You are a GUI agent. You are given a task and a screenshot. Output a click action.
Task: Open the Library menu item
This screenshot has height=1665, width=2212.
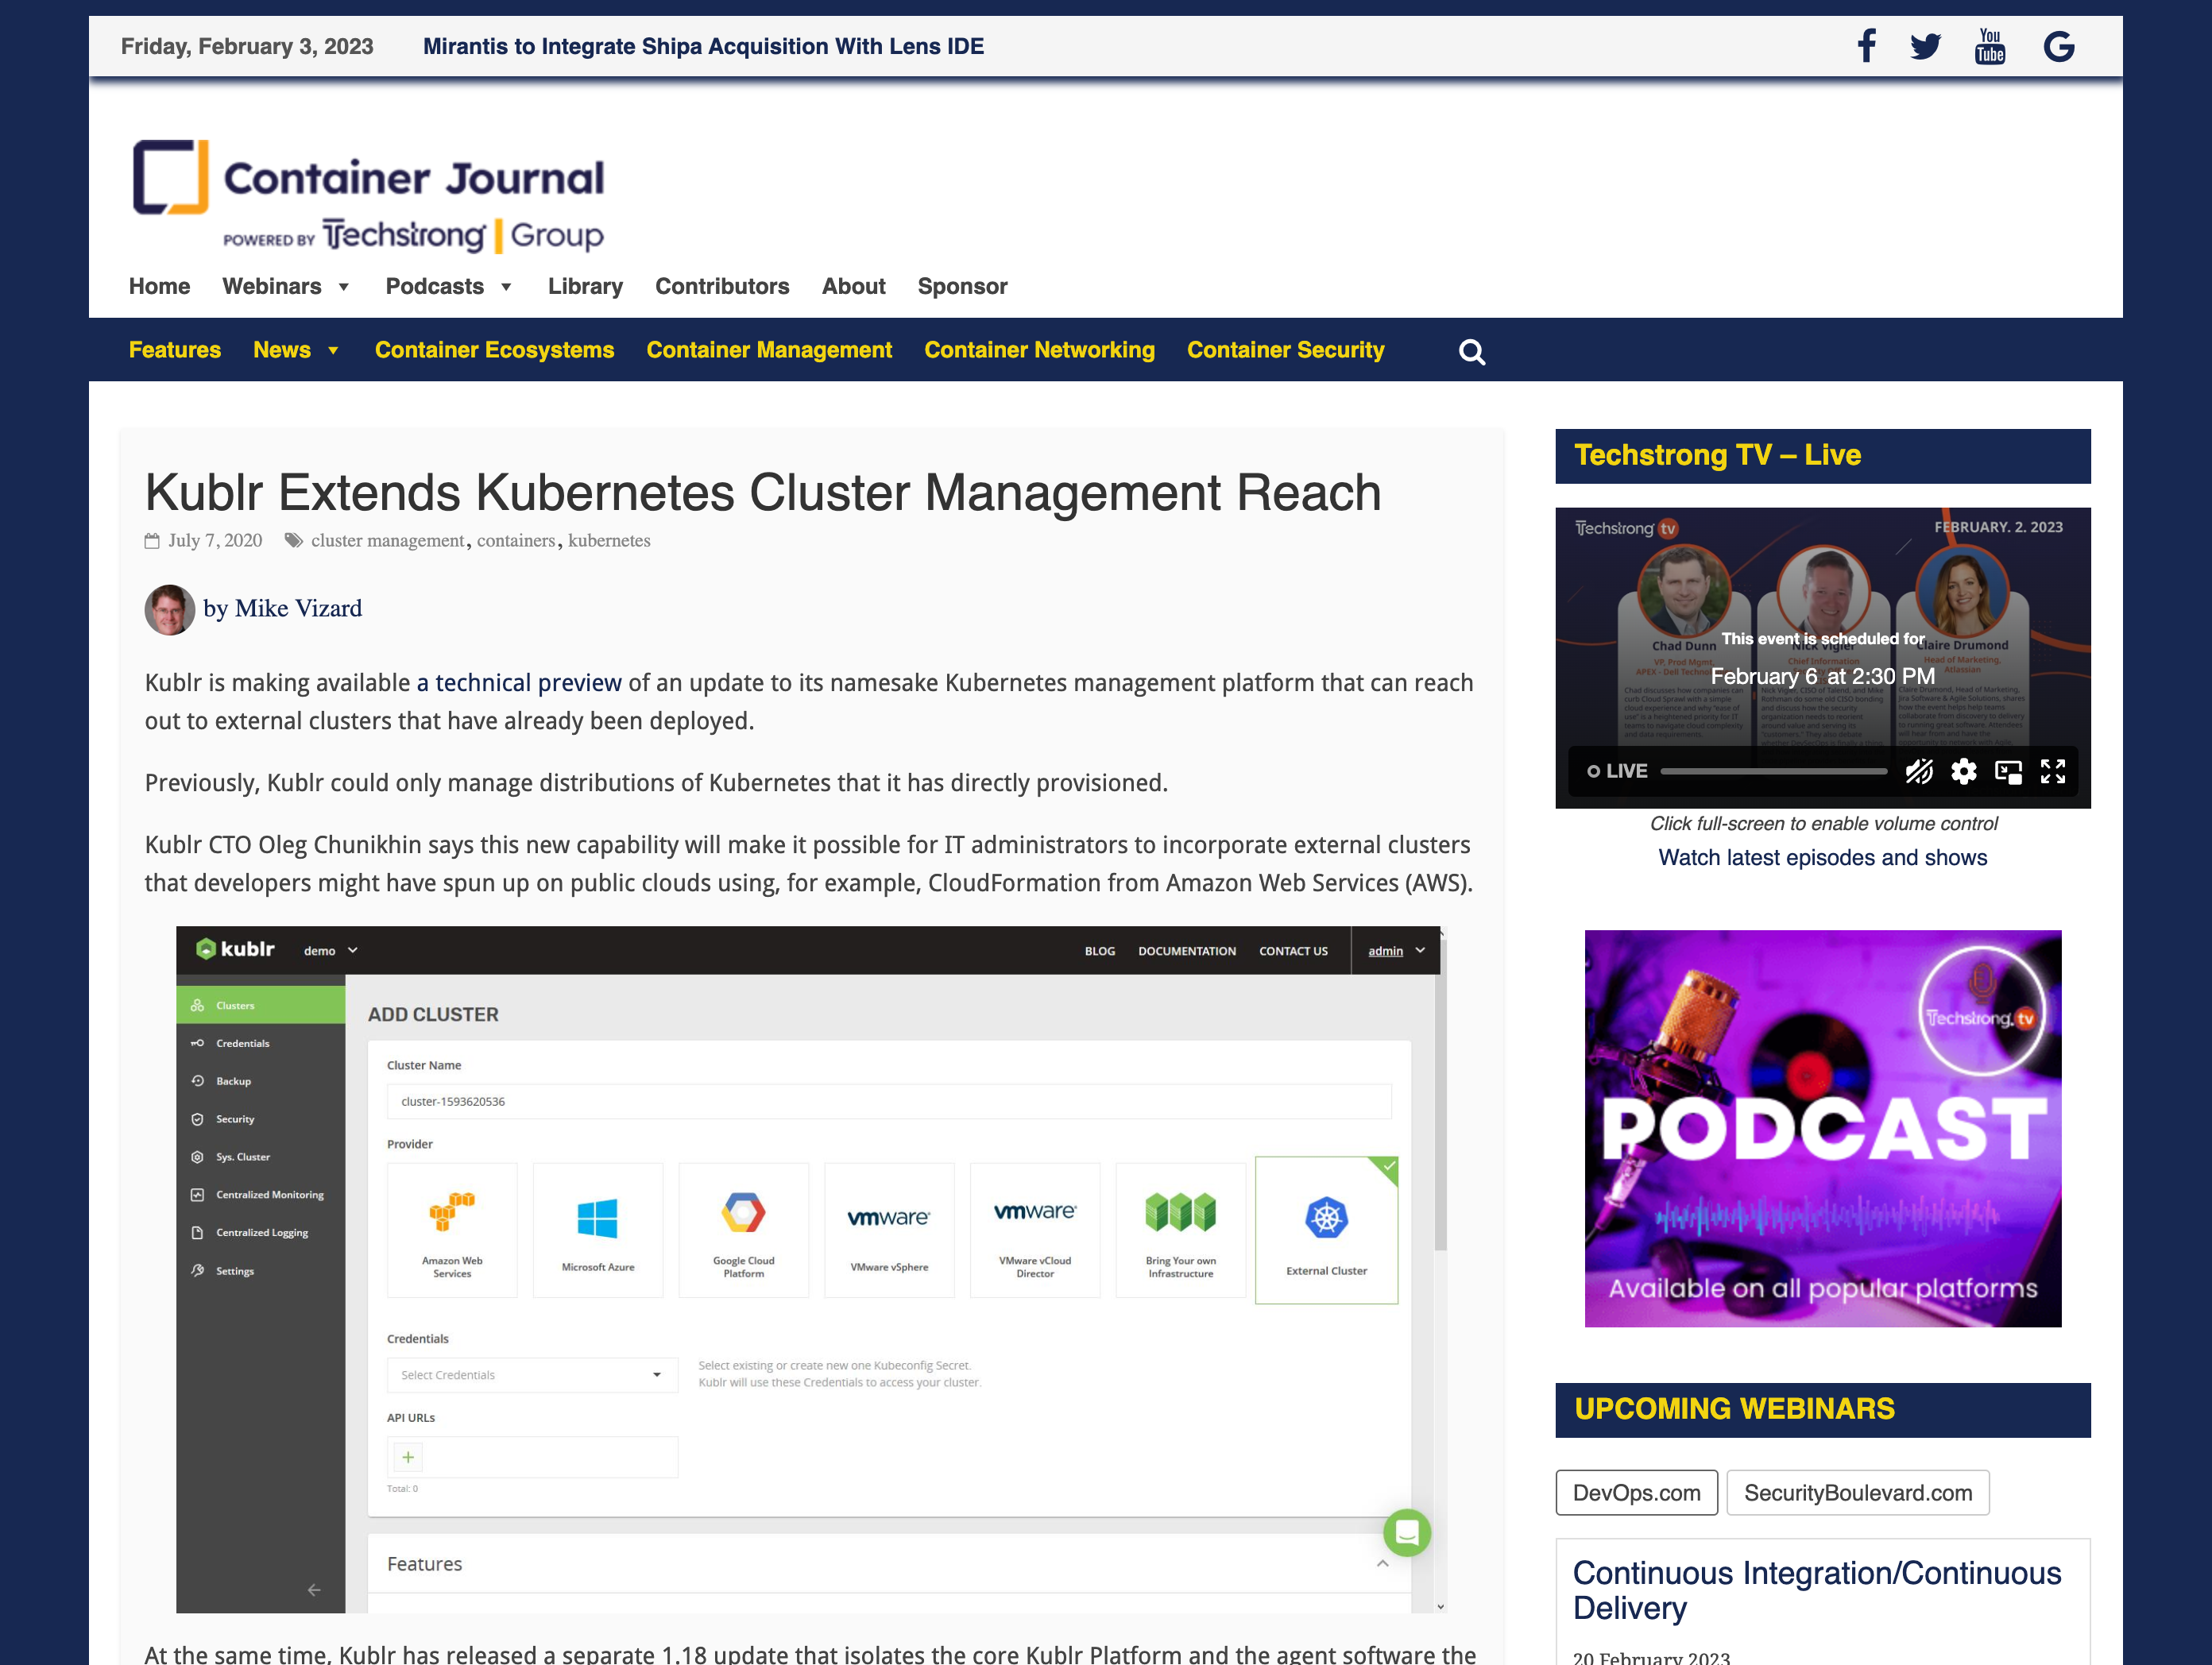[585, 286]
